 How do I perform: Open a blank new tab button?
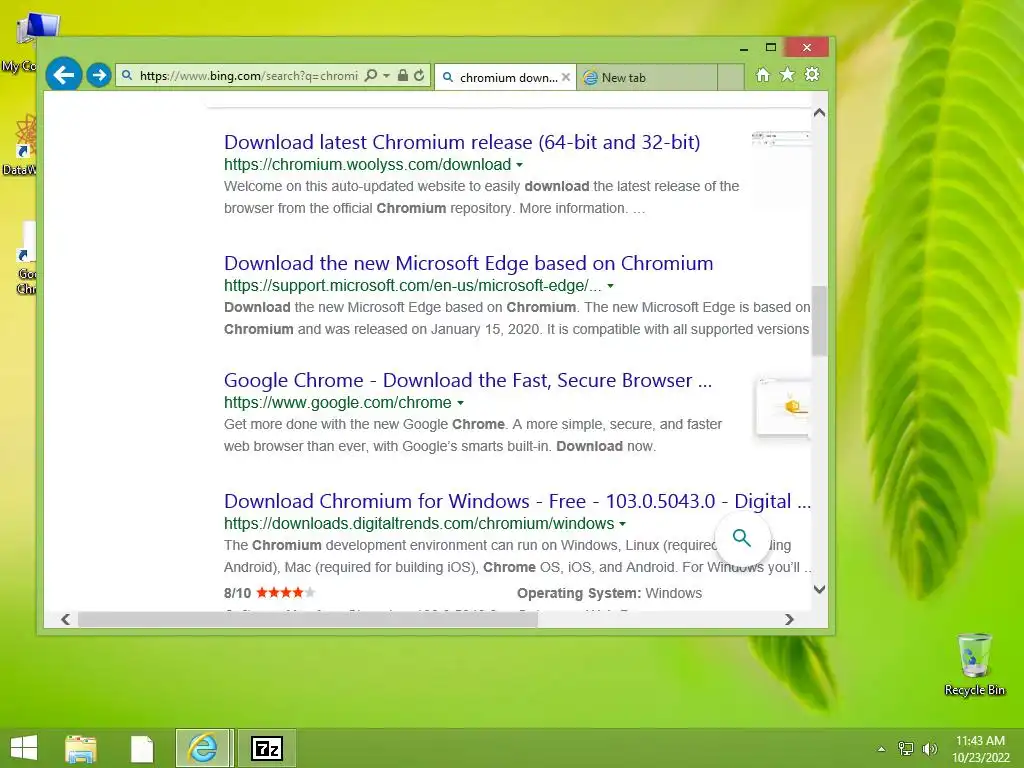click(731, 77)
